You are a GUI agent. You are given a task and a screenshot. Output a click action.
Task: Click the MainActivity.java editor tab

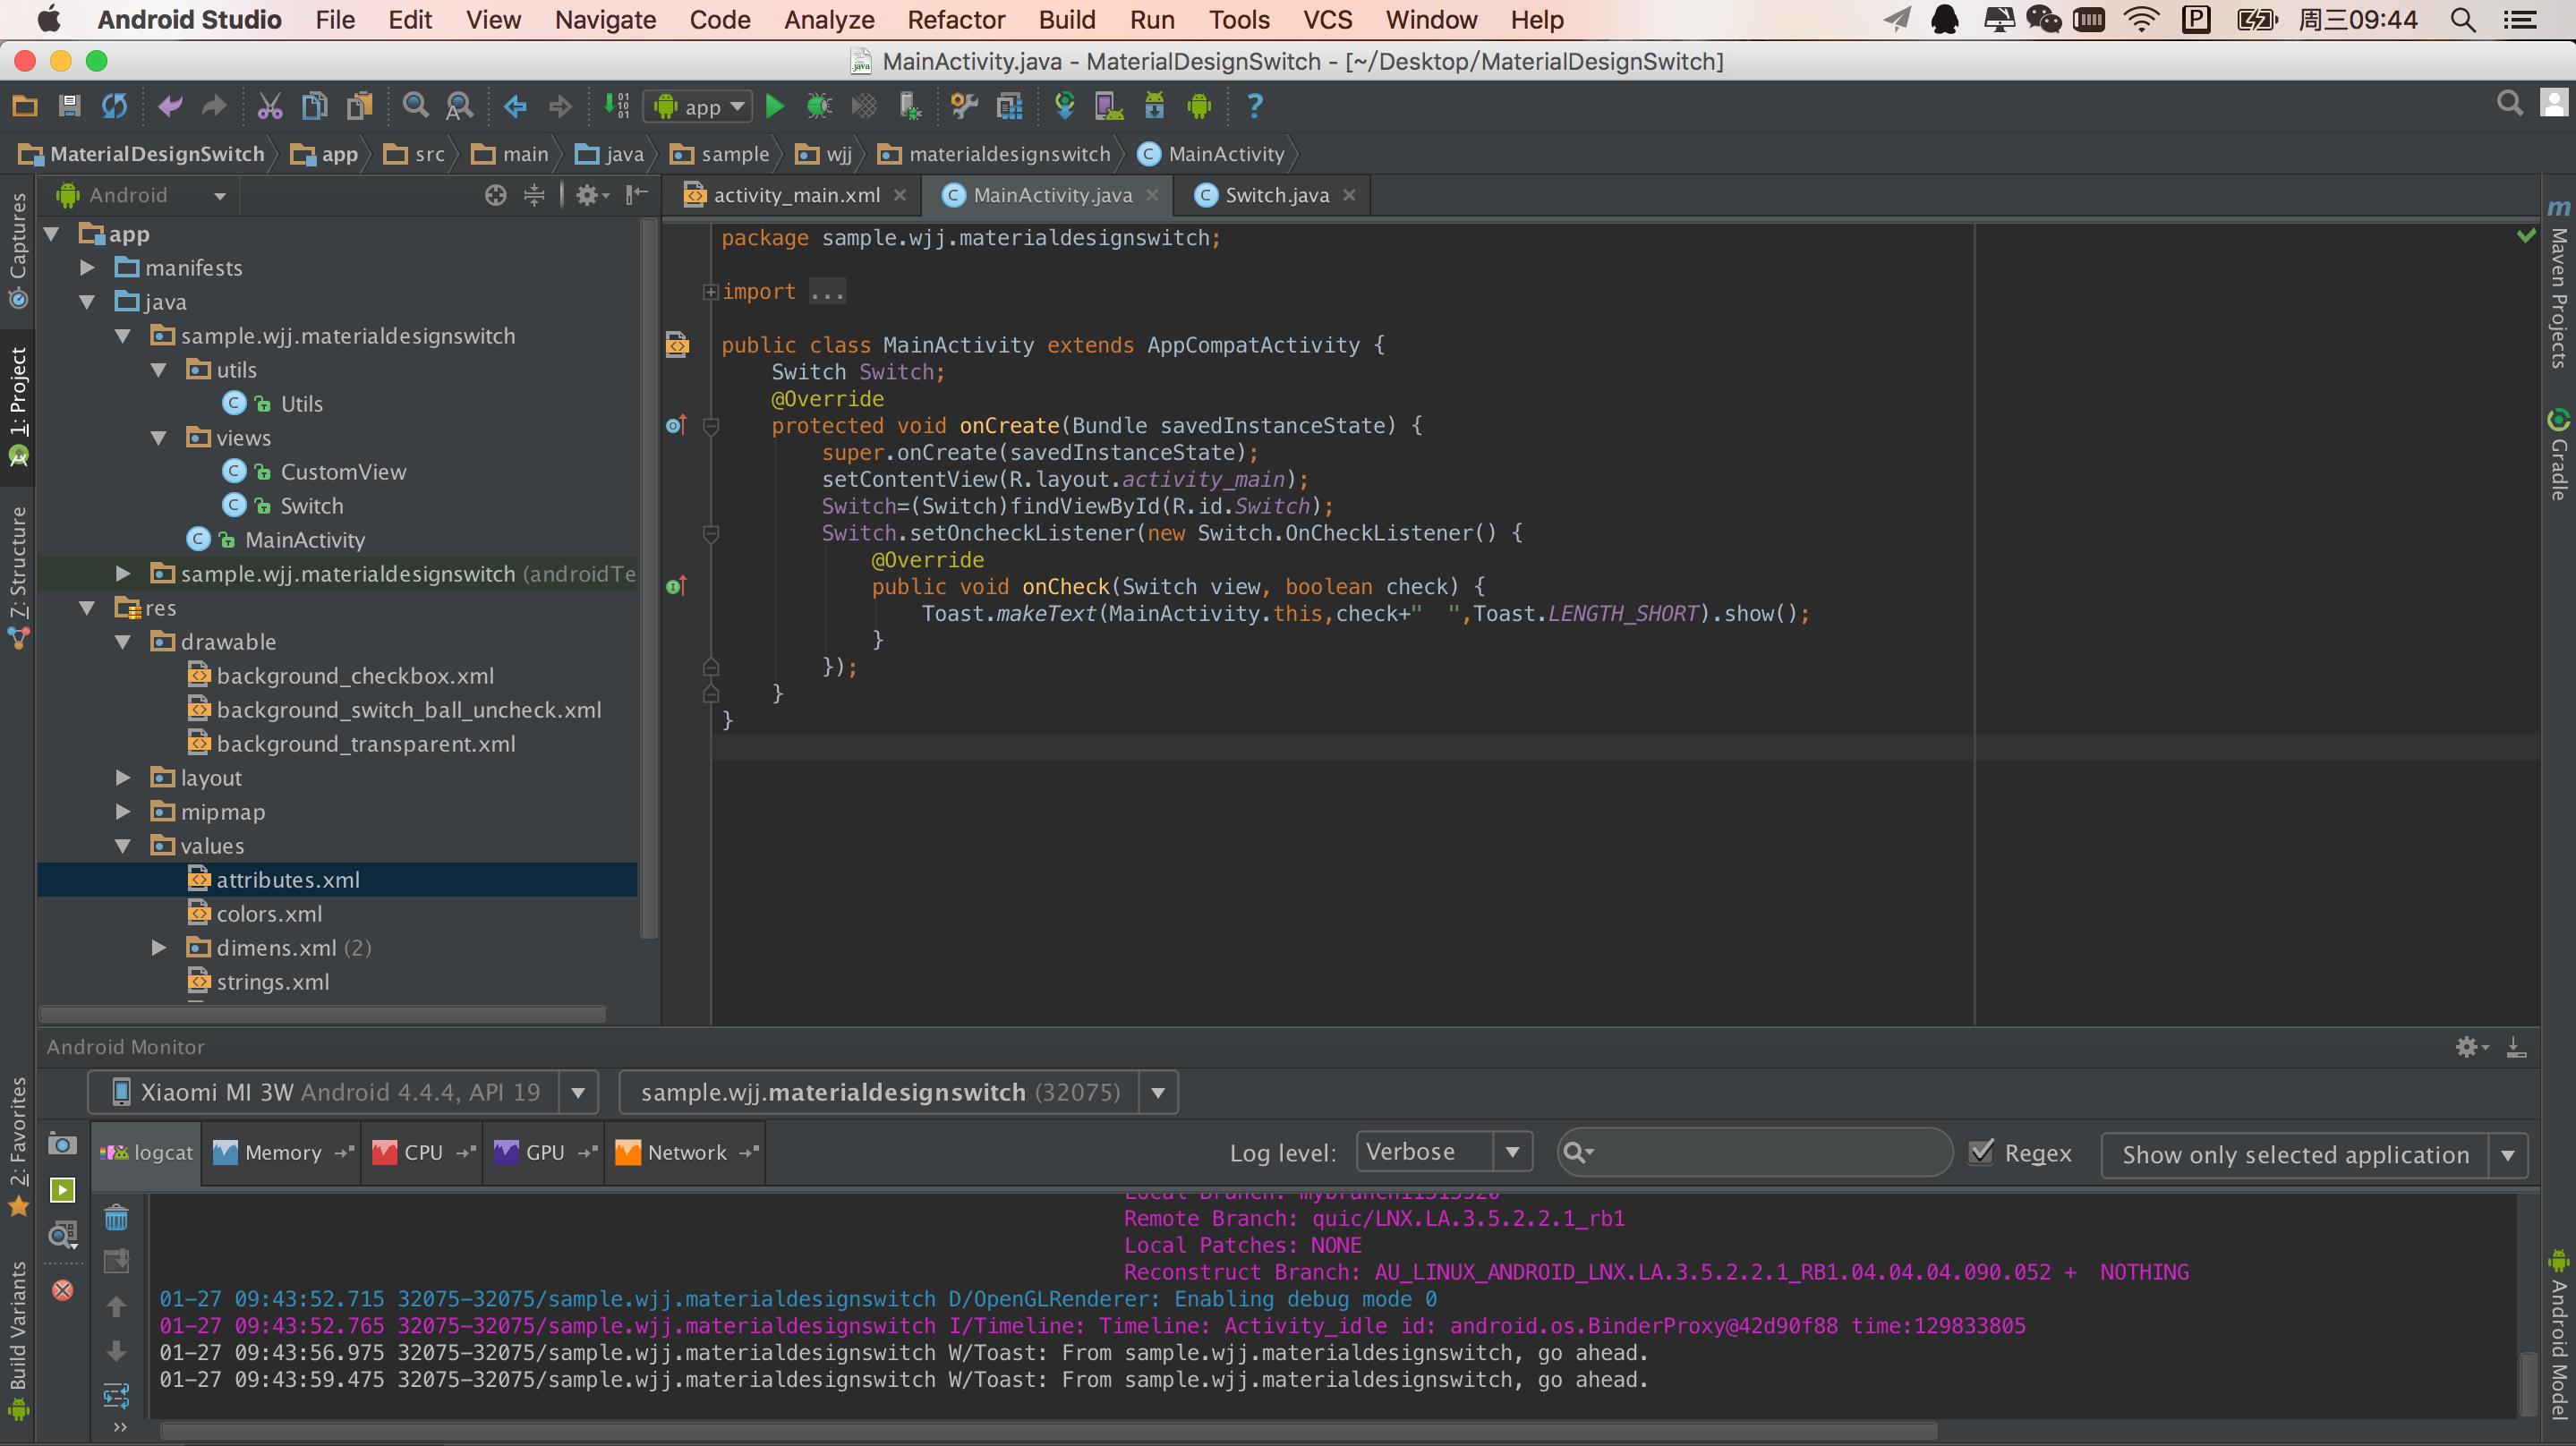point(1044,192)
